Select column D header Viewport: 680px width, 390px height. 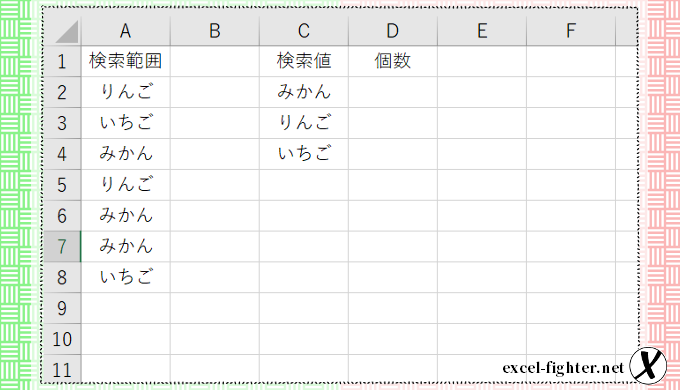392,31
